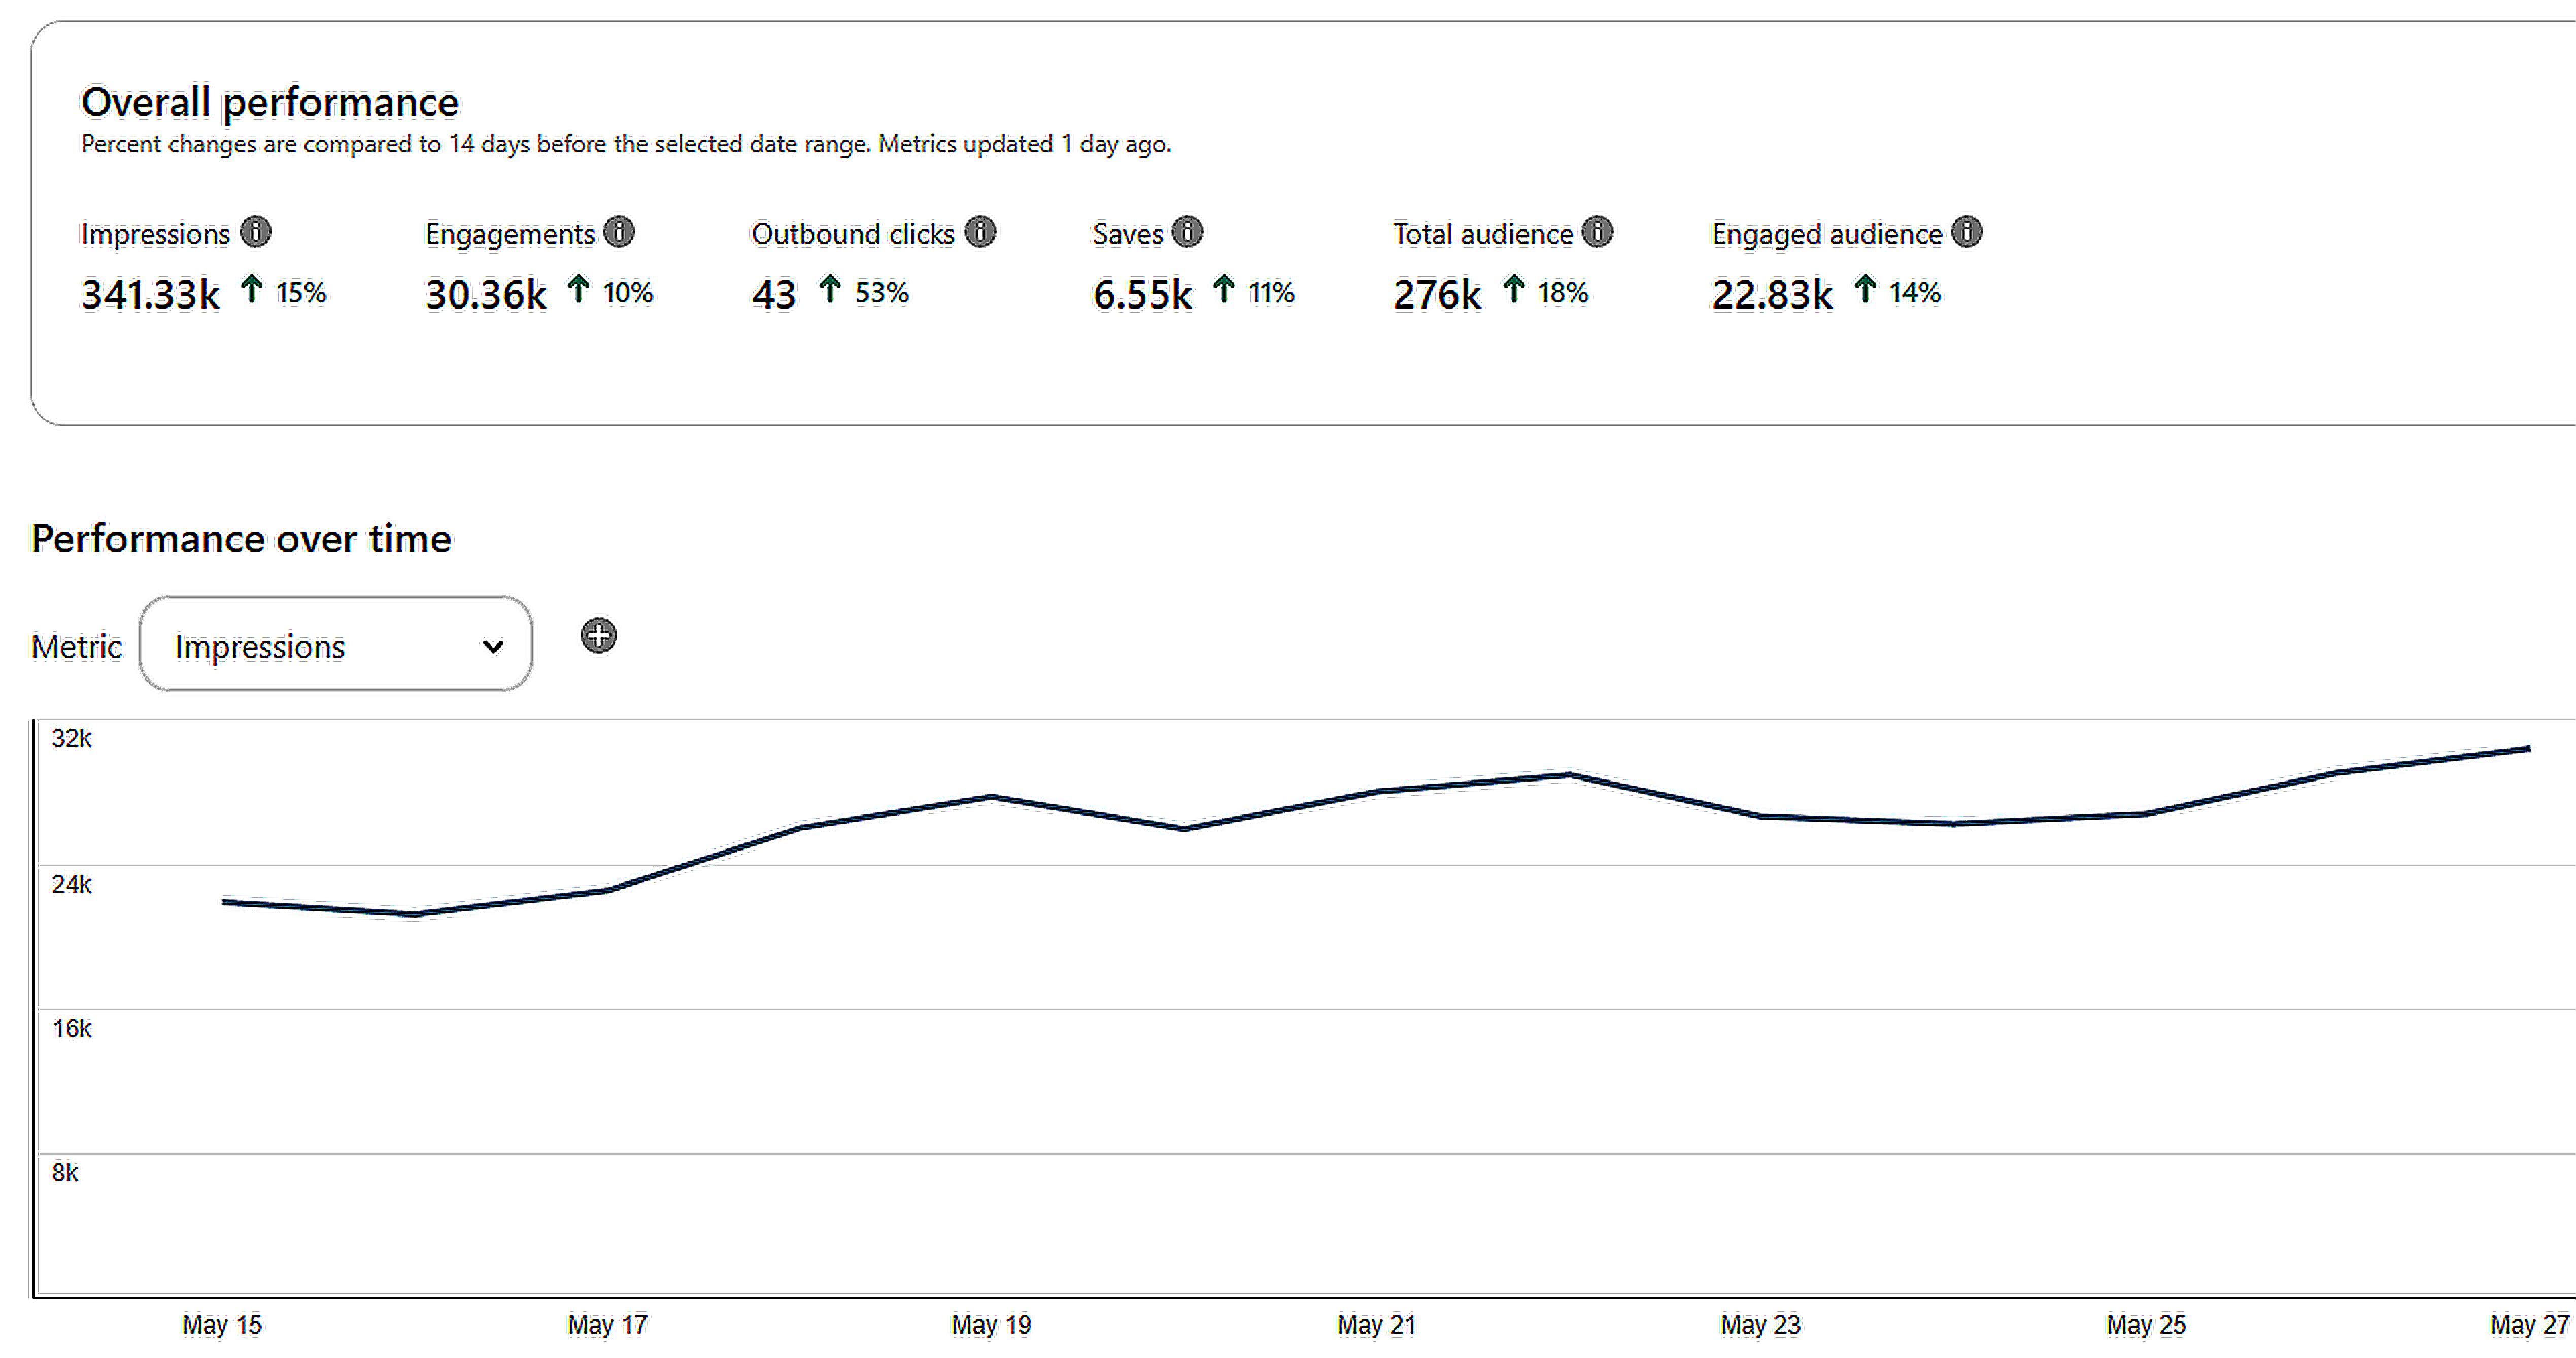
Task: Open the Impressions metric dropdown
Action: (x=335, y=645)
